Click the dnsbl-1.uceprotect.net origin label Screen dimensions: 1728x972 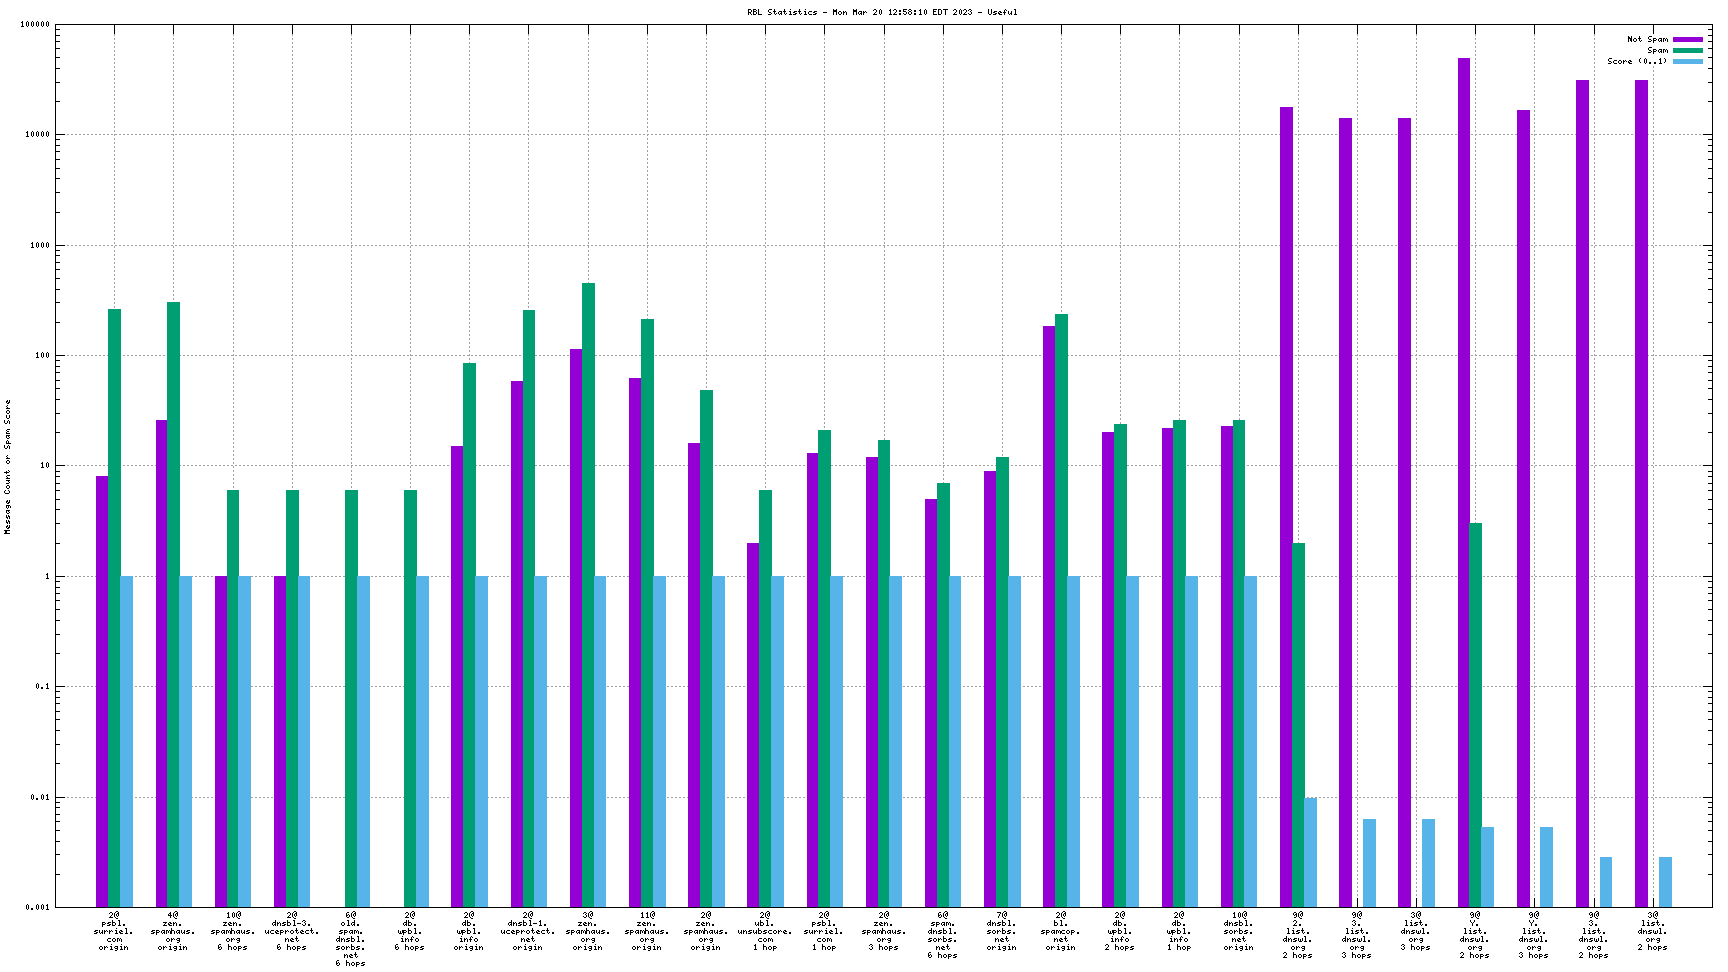pyautogui.click(x=528, y=931)
